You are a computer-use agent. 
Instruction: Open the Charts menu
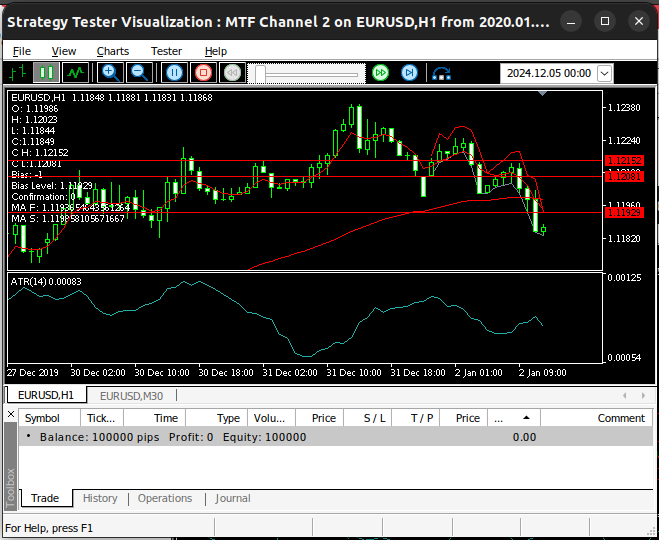(x=113, y=51)
